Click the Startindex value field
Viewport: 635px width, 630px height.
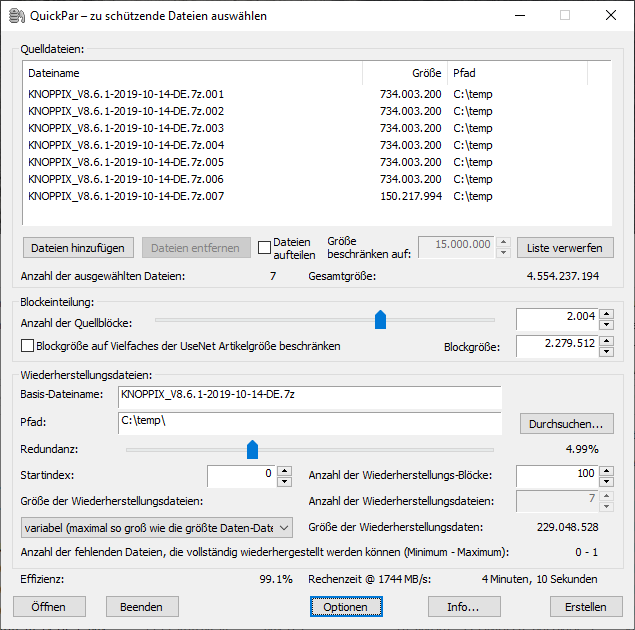[241, 476]
